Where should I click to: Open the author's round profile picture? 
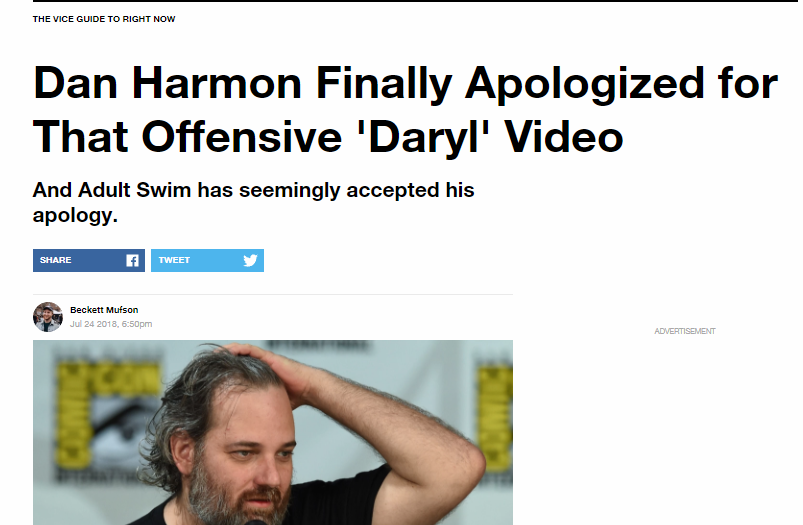pyautogui.click(x=48, y=317)
